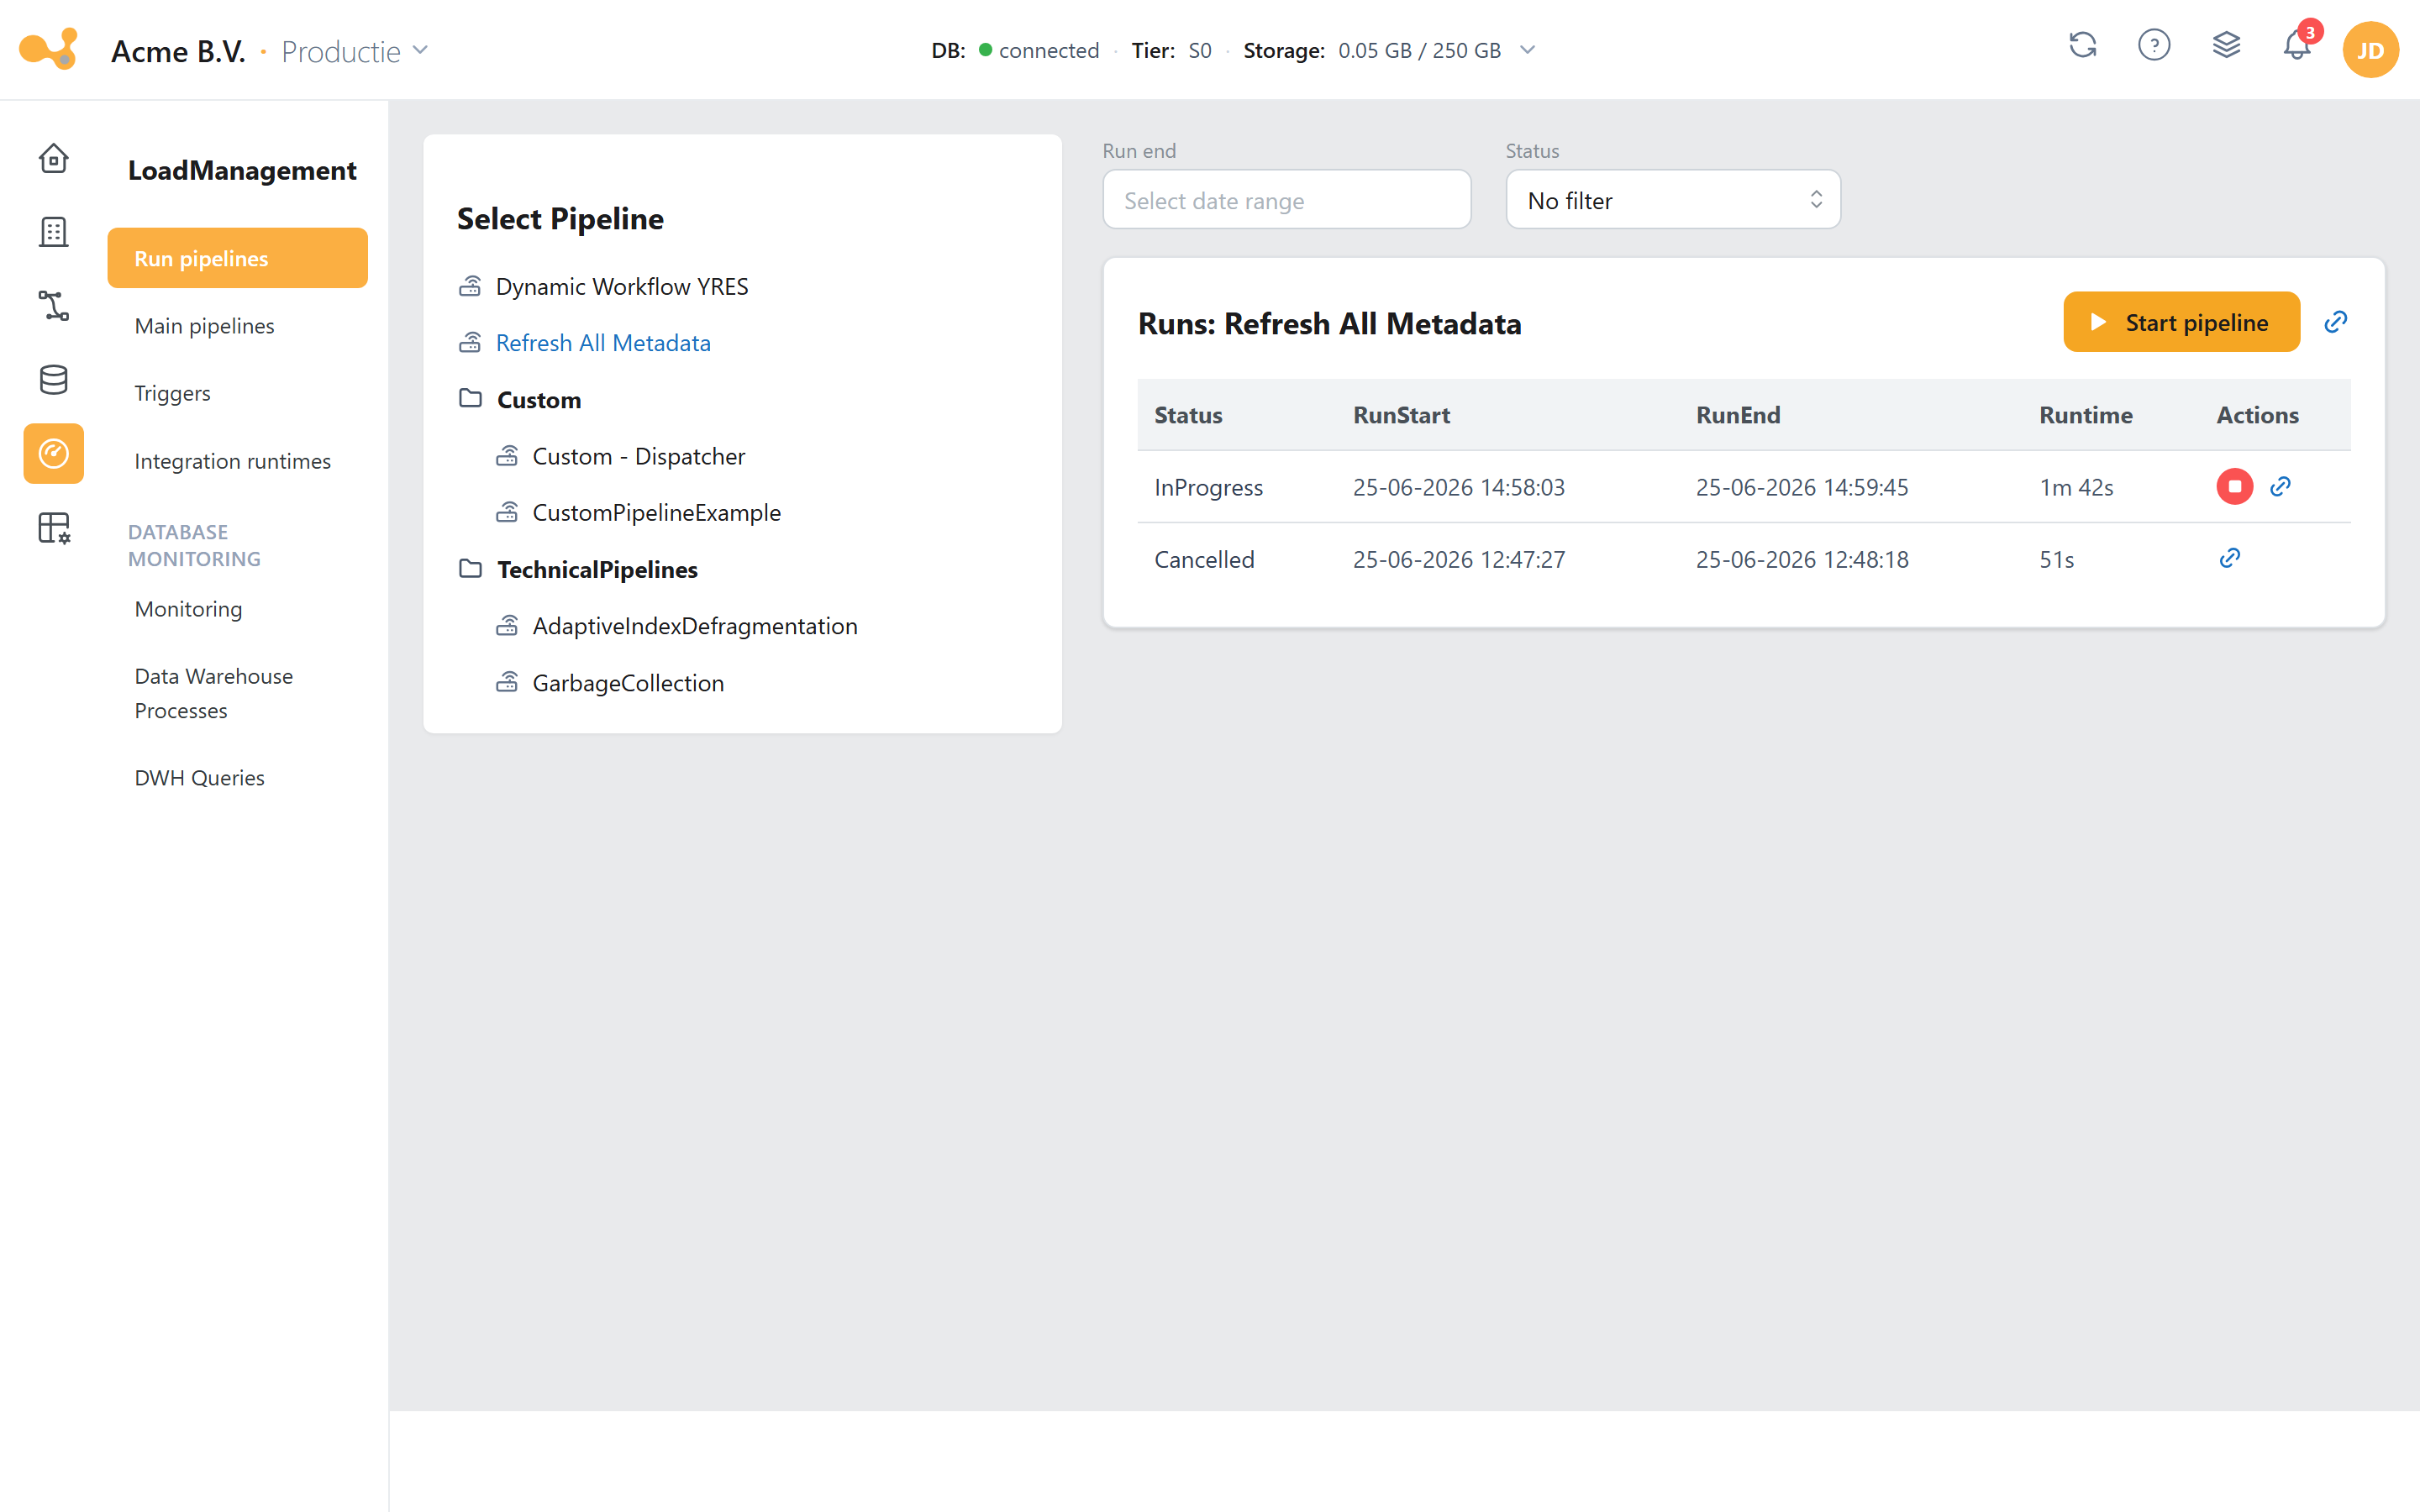The height and width of the screenshot is (1512, 2420).
Task: Open DWH Queries
Action: click(x=200, y=778)
